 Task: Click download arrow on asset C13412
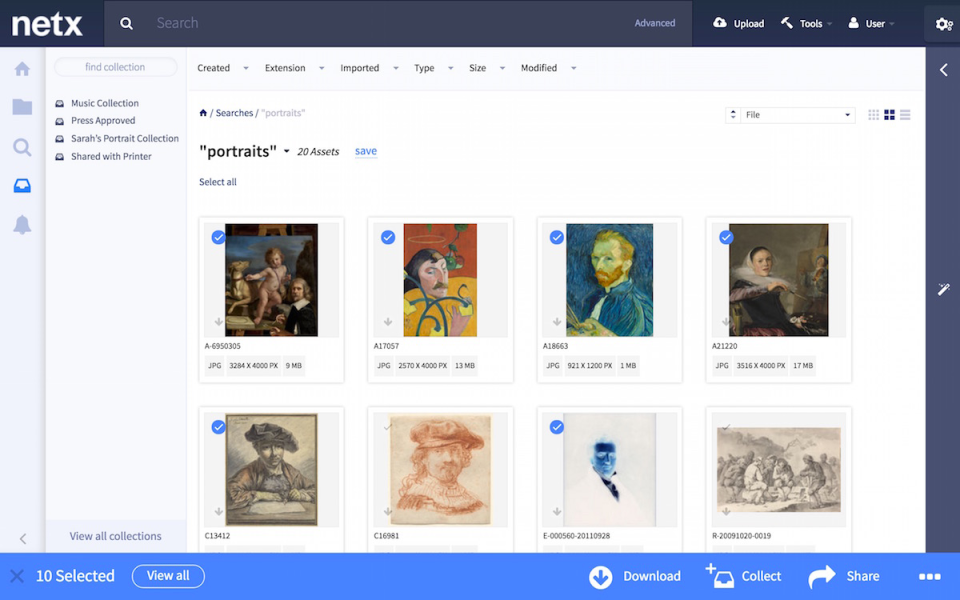tap(219, 512)
